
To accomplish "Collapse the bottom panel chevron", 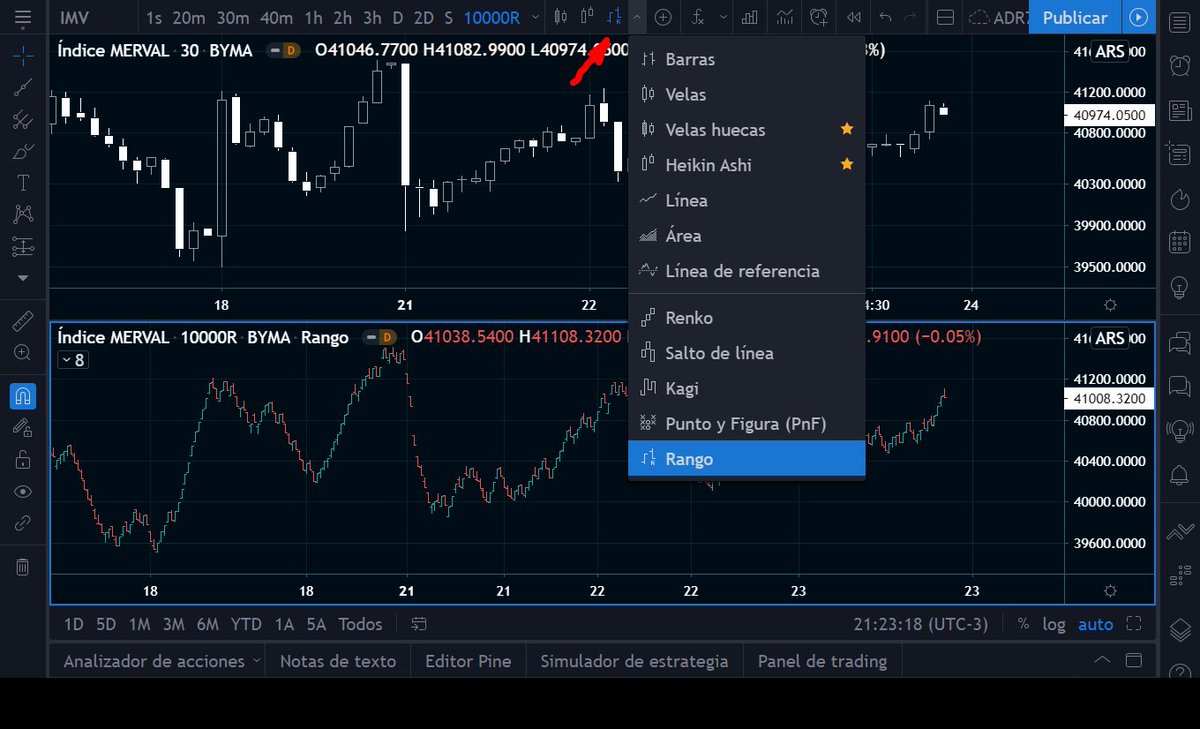I will point(1102,660).
